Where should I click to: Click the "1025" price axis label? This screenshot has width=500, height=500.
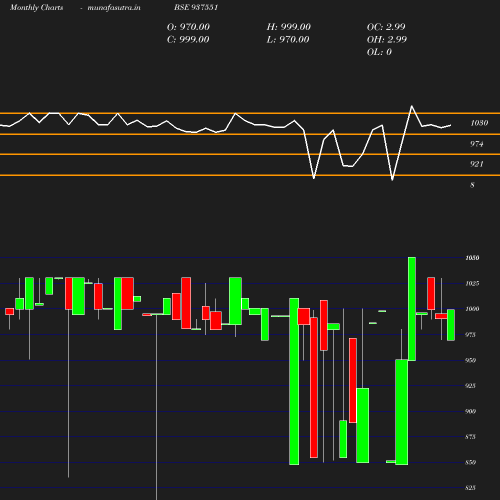472,283
